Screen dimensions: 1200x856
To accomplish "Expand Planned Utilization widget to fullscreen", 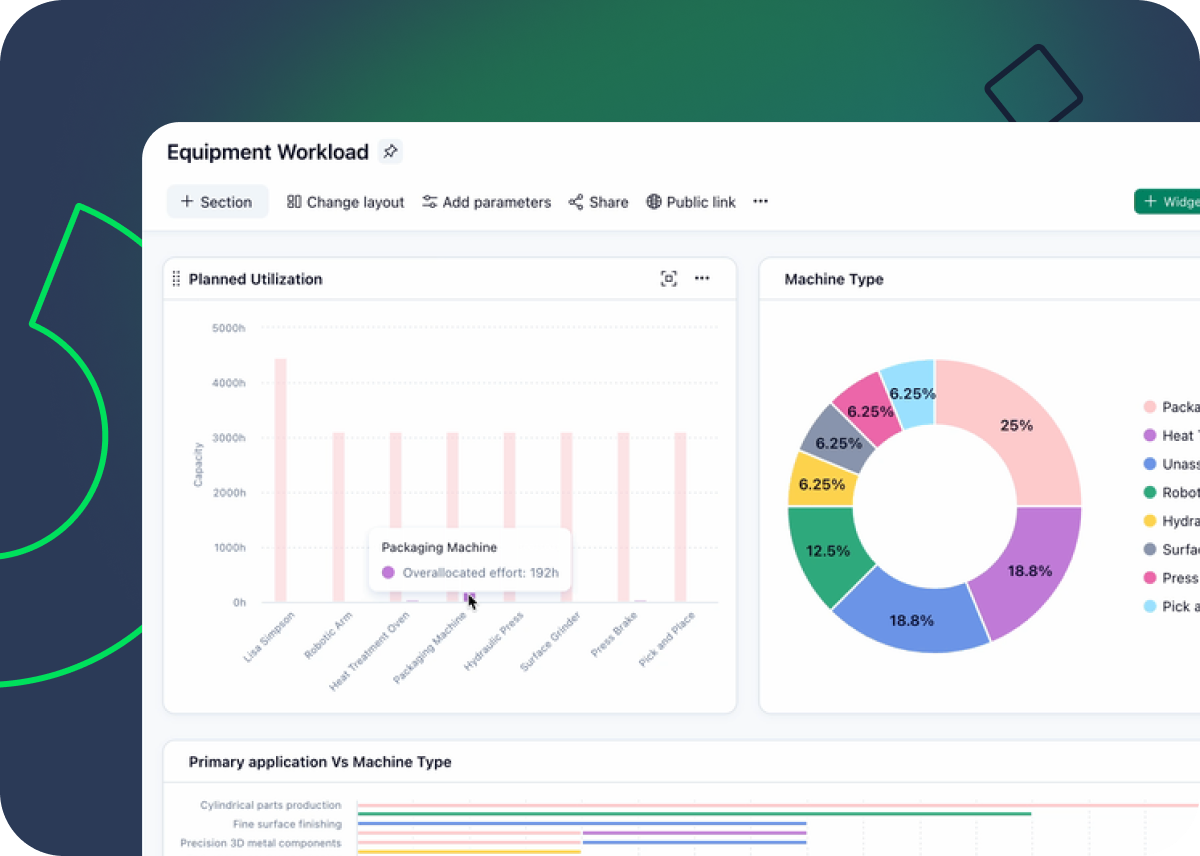I will [669, 279].
